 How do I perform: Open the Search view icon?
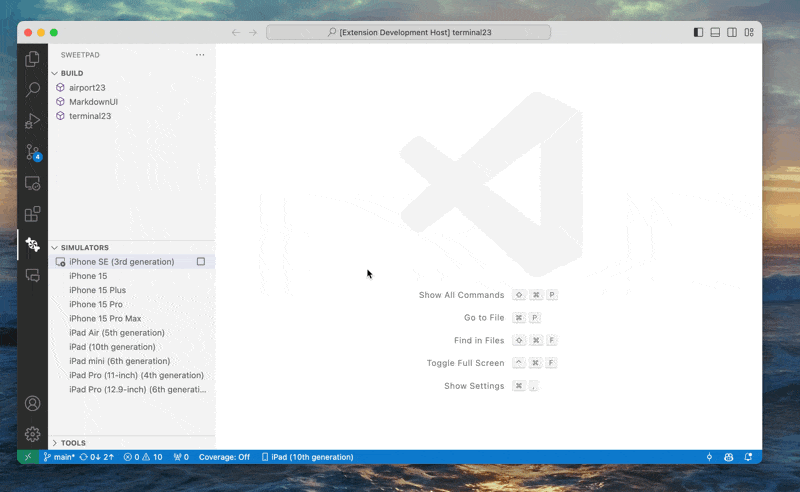coord(33,90)
